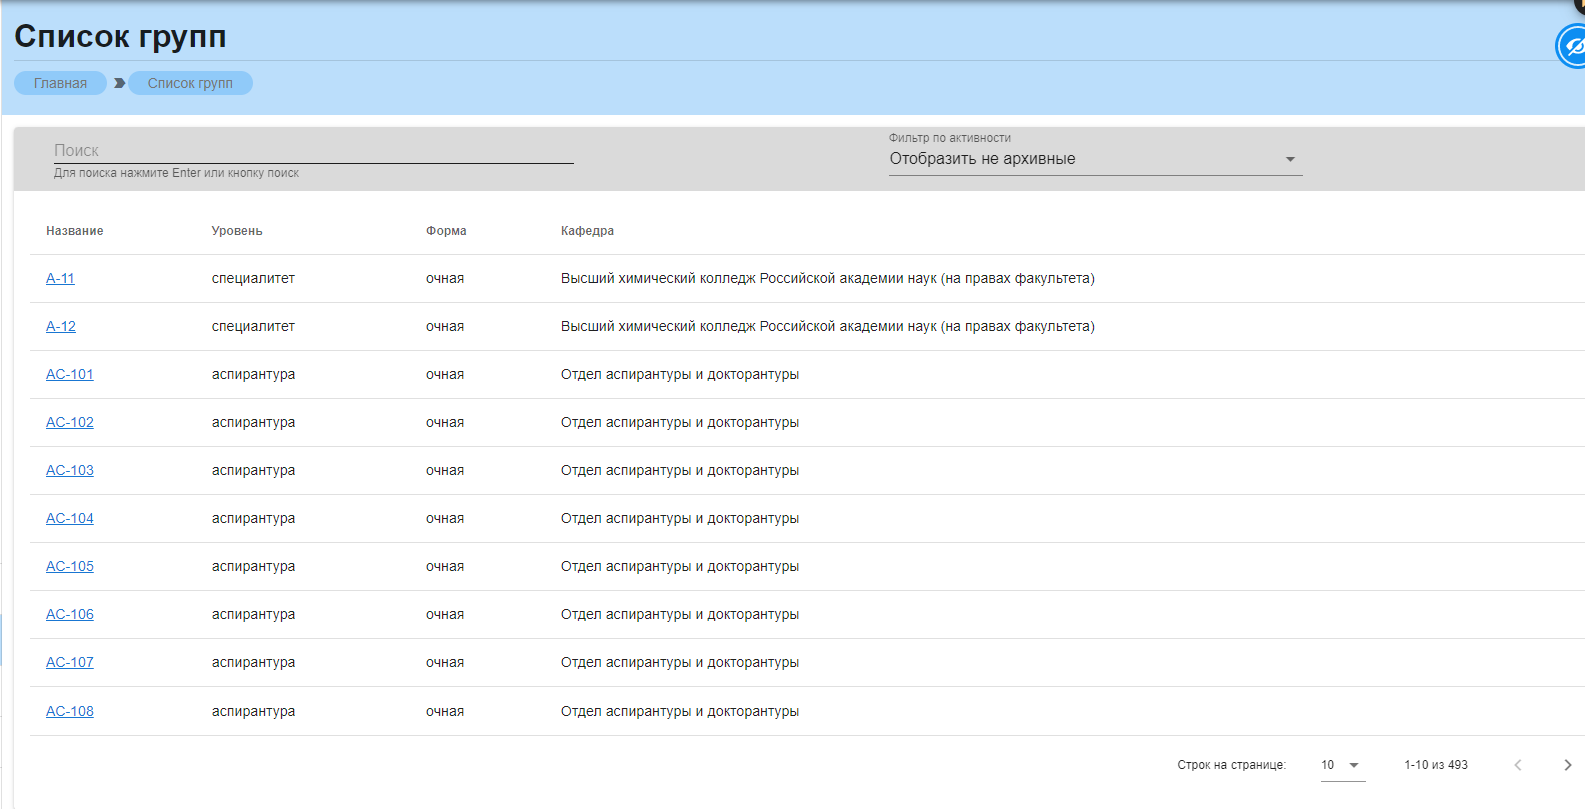Toggle the visually impaired accessibility eye icon

[x=1573, y=47]
